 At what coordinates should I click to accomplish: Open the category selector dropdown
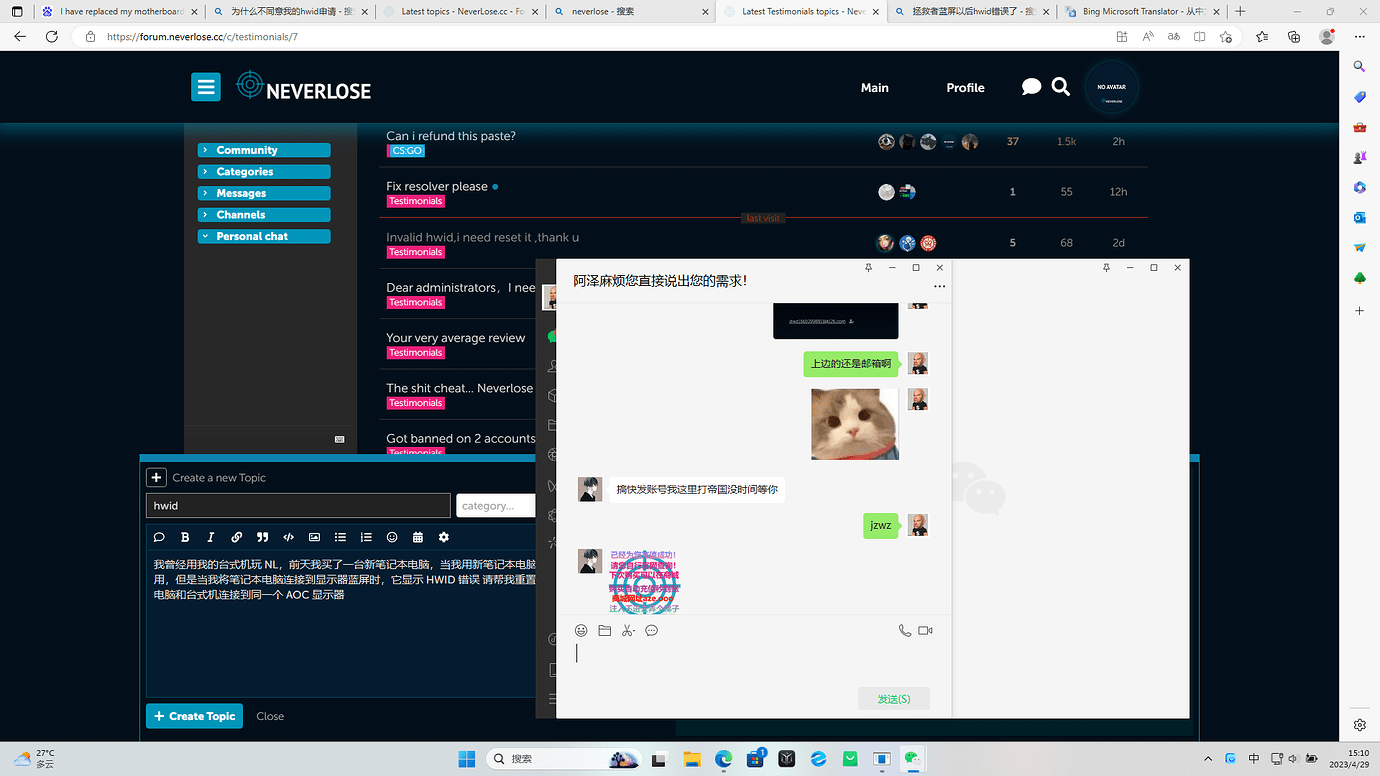[x=496, y=505]
